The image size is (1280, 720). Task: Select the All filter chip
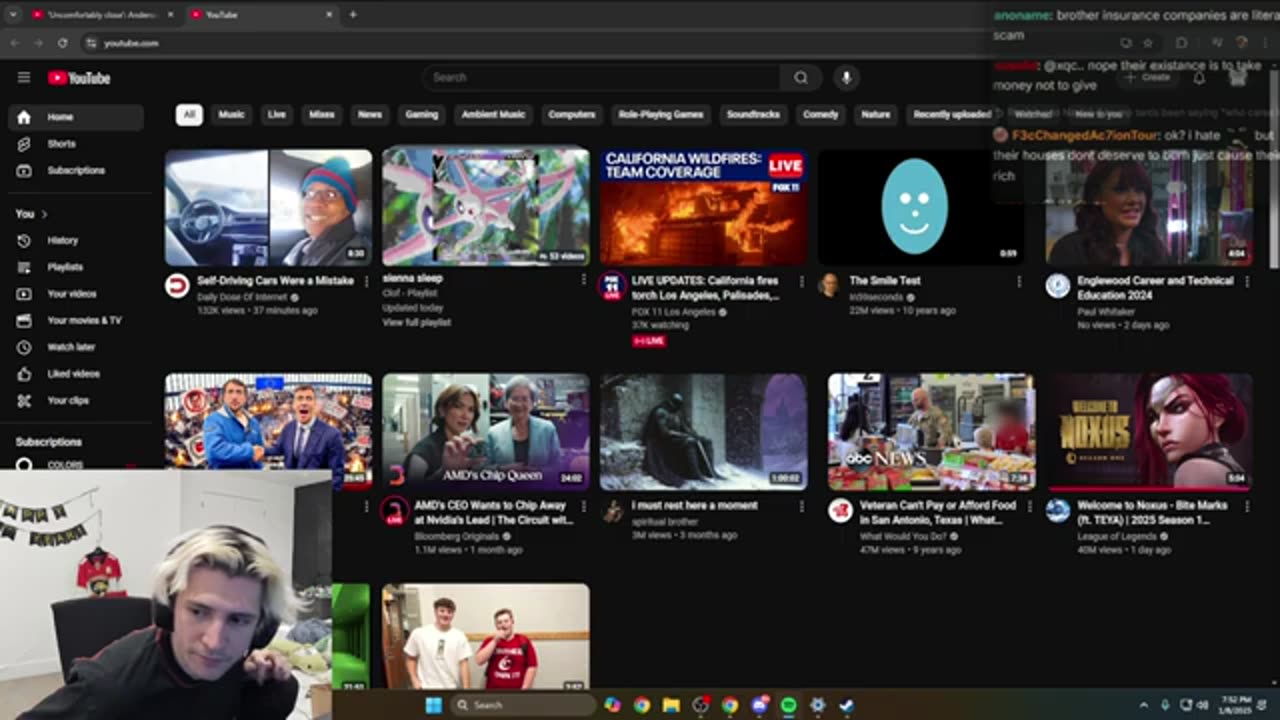click(x=189, y=114)
